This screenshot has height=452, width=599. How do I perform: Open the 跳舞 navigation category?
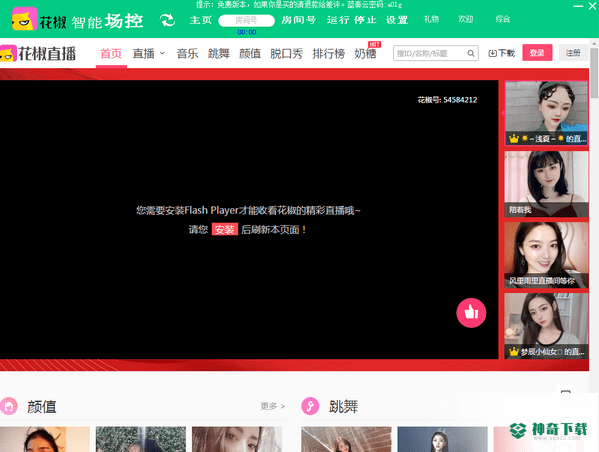(x=219, y=53)
